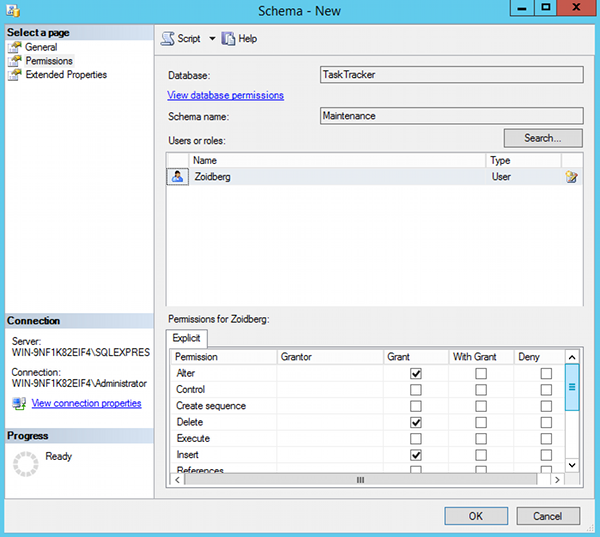This screenshot has width=600, height=537.
Task: Check Deny for Execute permission
Action: point(546,438)
